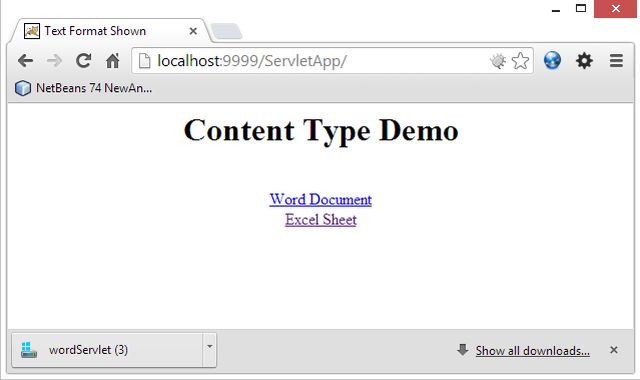Maximize the browser window
The height and width of the screenshot is (380, 640).
(581, 9)
